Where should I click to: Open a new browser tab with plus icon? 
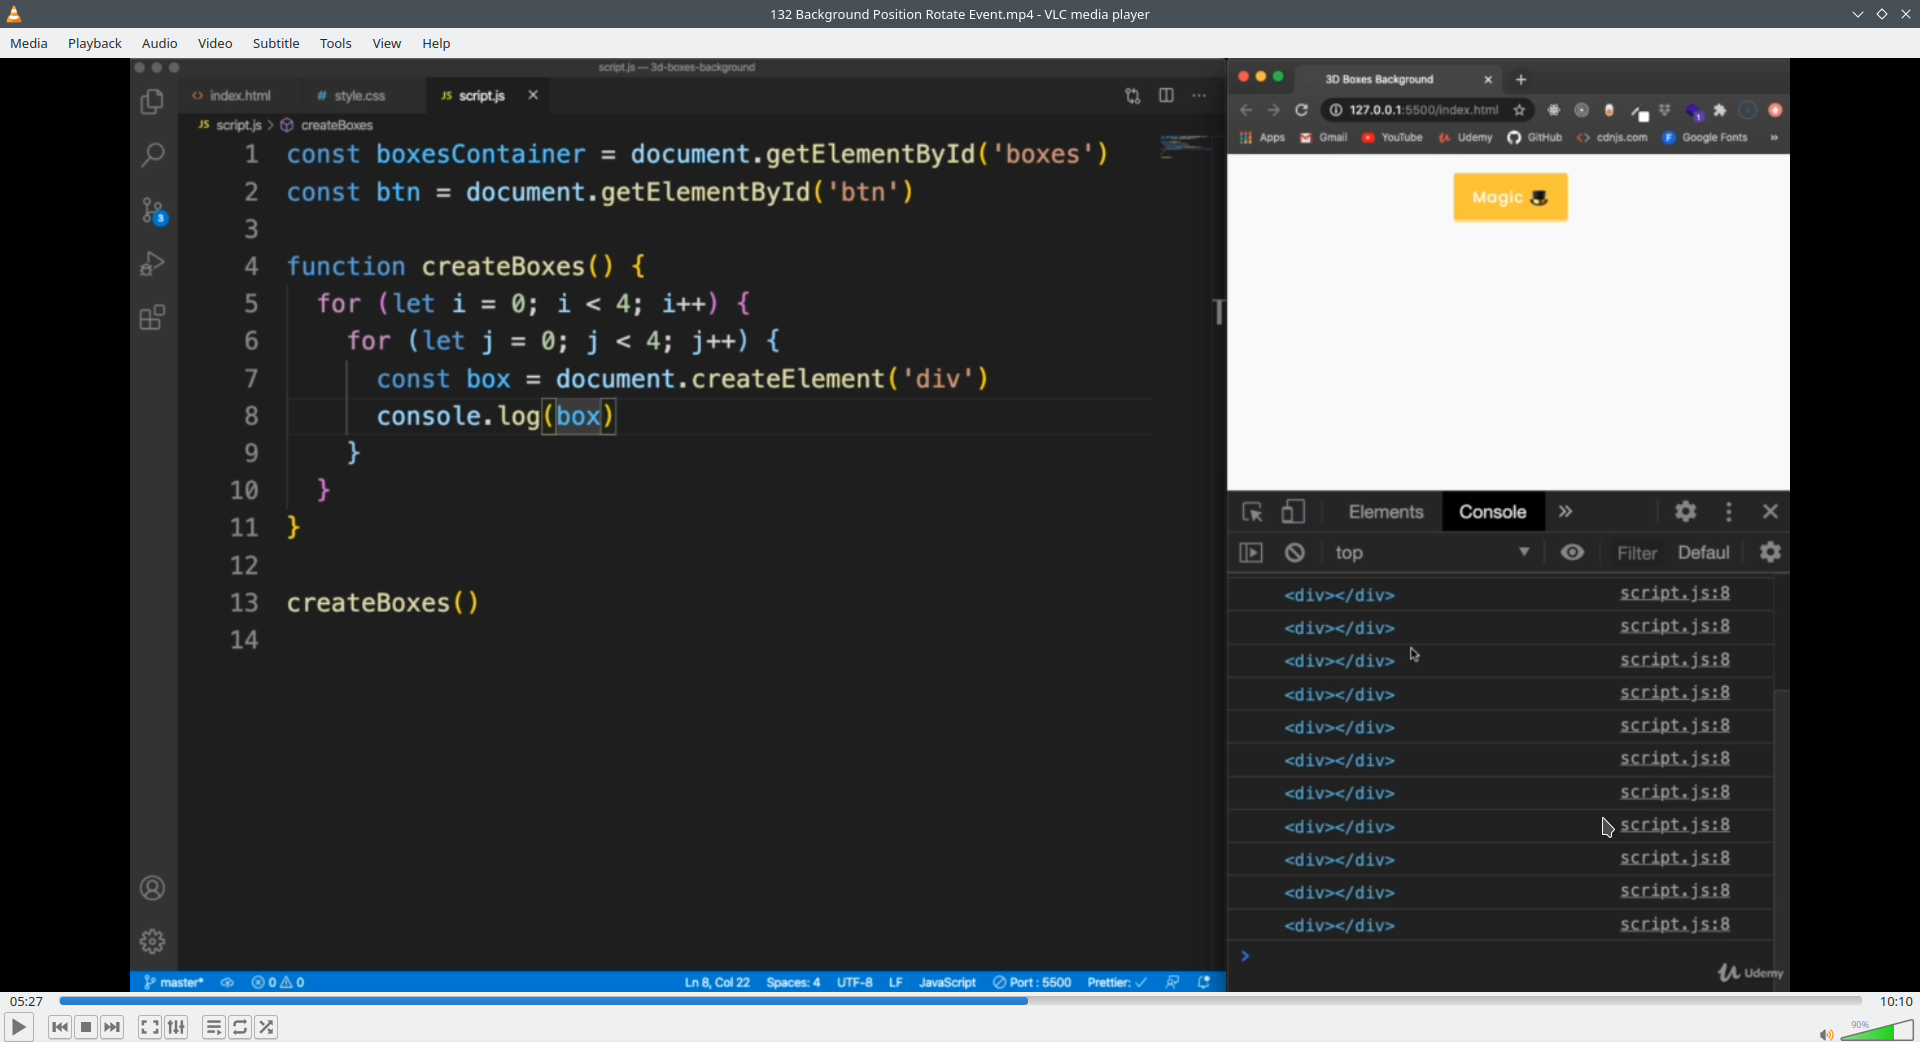pos(1521,79)
